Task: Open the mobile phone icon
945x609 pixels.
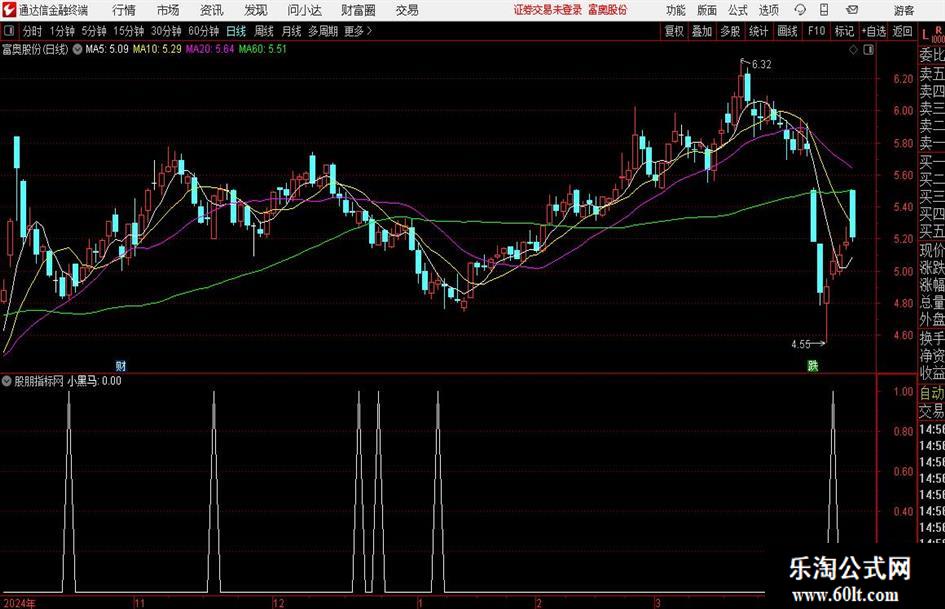Action: click(x=824, y=10)
